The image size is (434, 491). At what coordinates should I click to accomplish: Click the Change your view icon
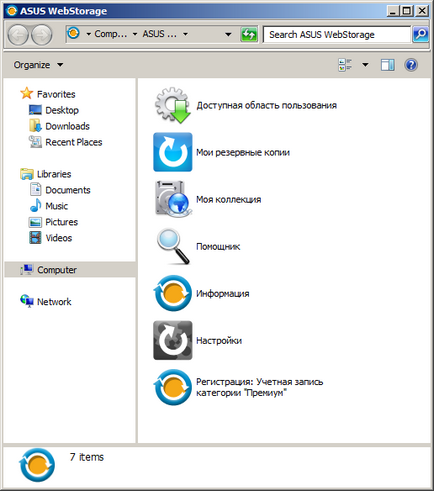[345, 65]
